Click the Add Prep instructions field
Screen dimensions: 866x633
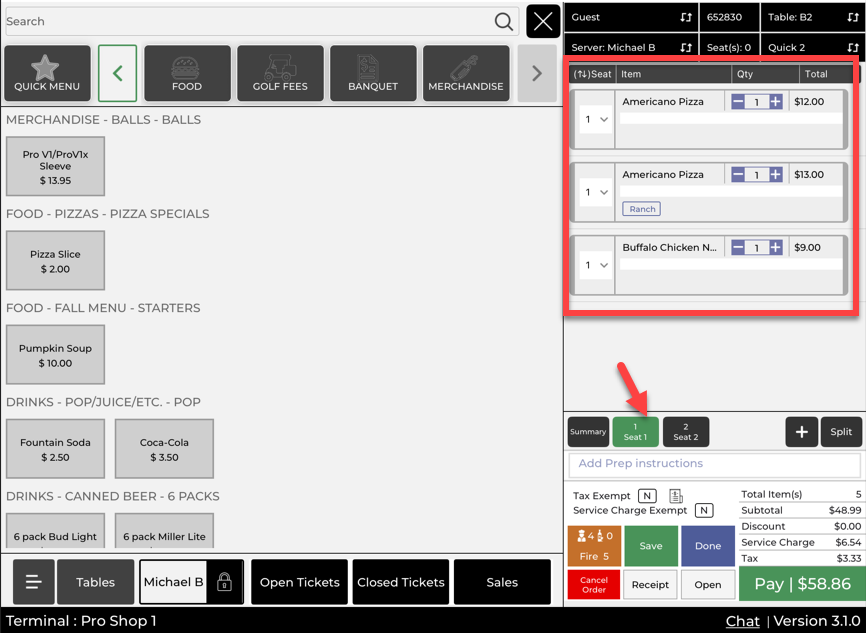(714, 464)
